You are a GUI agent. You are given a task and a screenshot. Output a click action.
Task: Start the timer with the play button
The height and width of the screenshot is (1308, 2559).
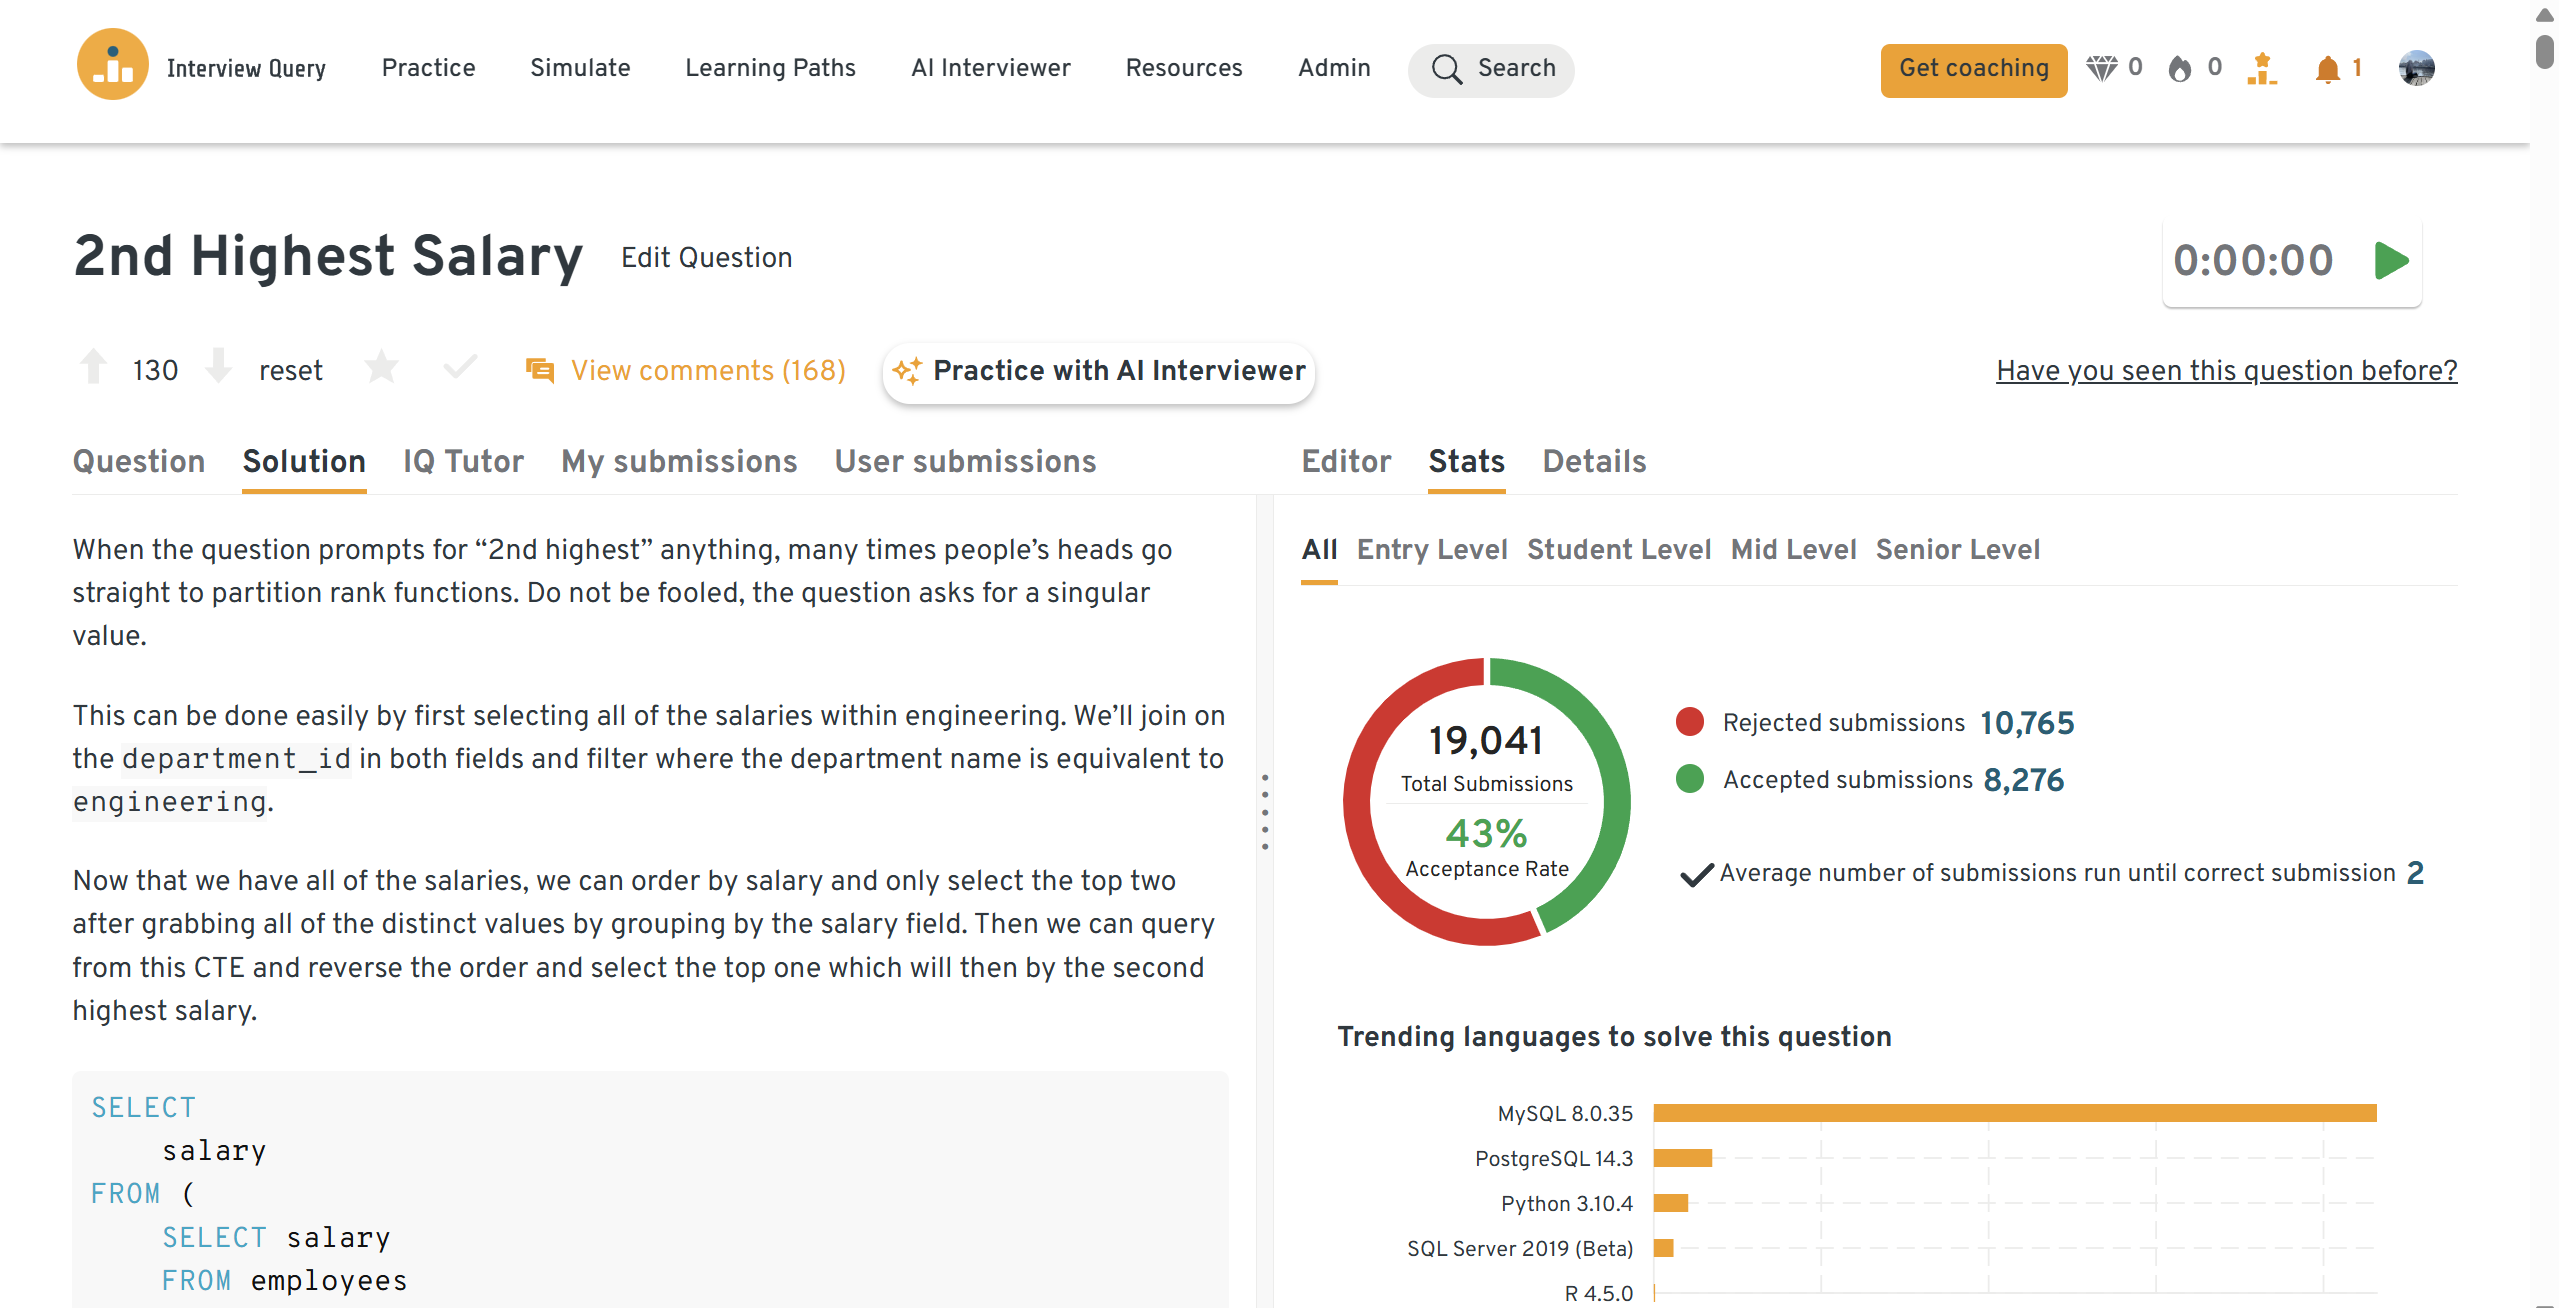pos(2391,261)
